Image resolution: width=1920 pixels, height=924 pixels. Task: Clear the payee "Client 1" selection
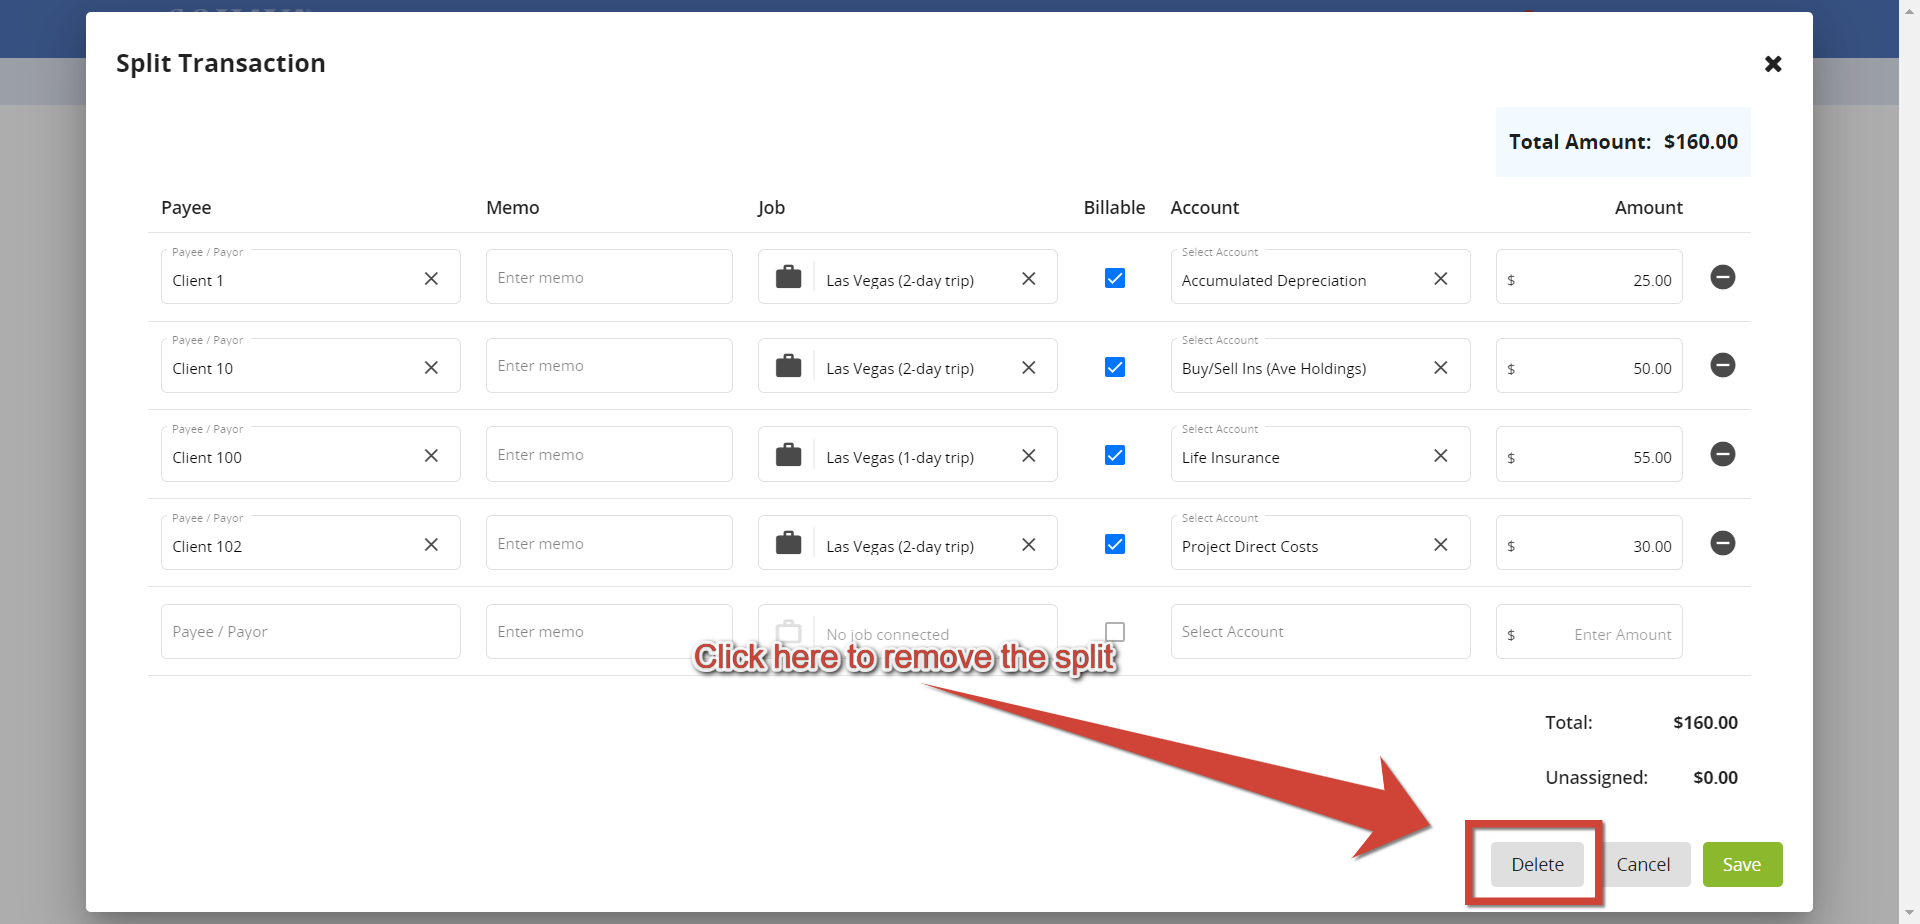click(x=431, y=278)
